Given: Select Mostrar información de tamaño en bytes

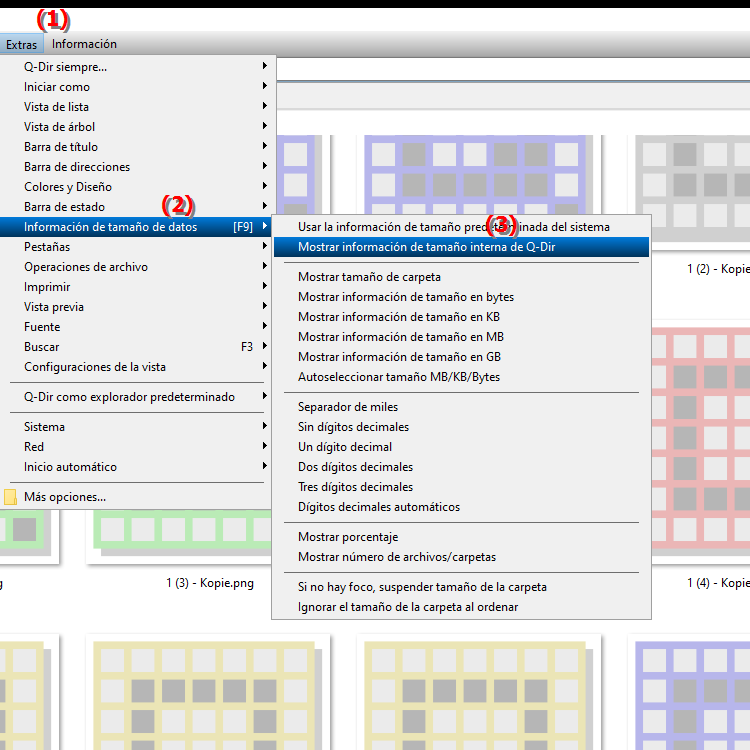Looking at the screenshot, I should point(462,298).
